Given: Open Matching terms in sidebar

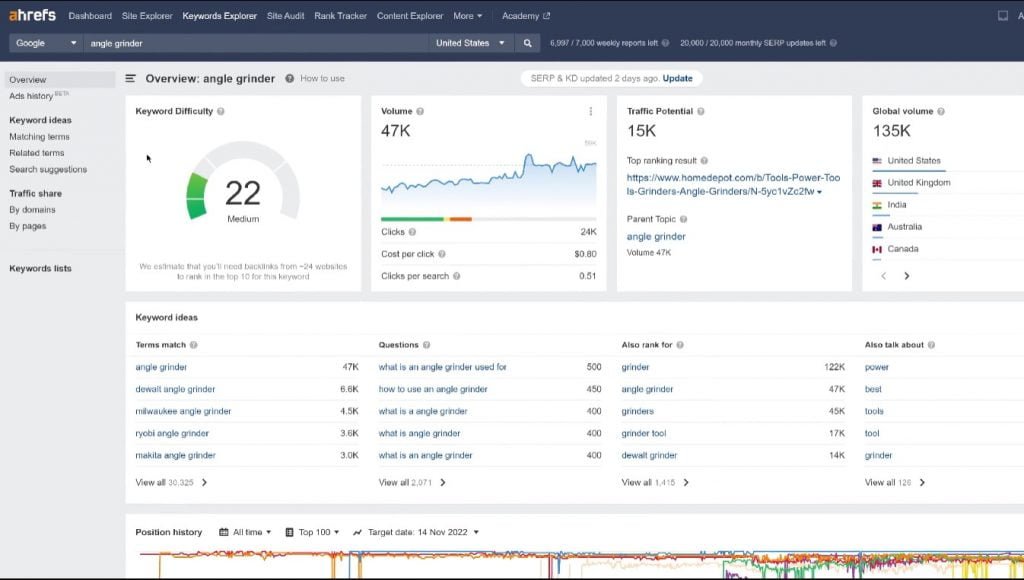Looking at the screenshot, I should (x=39, y=137).
